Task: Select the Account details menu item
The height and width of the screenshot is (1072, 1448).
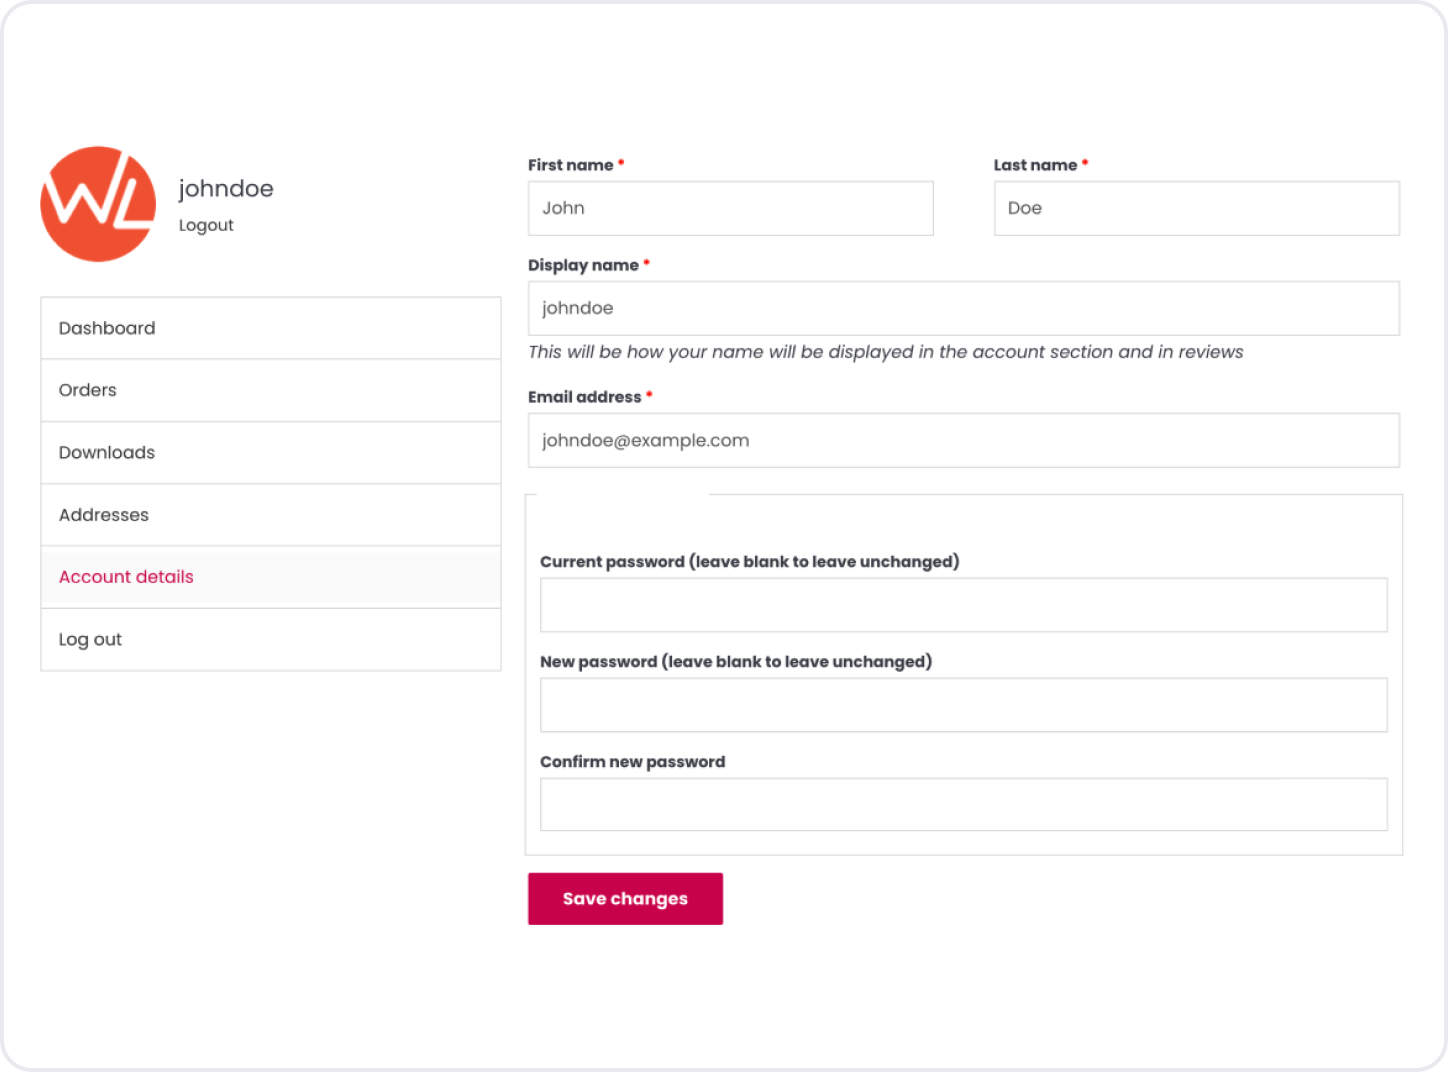Action: point(126,577)
